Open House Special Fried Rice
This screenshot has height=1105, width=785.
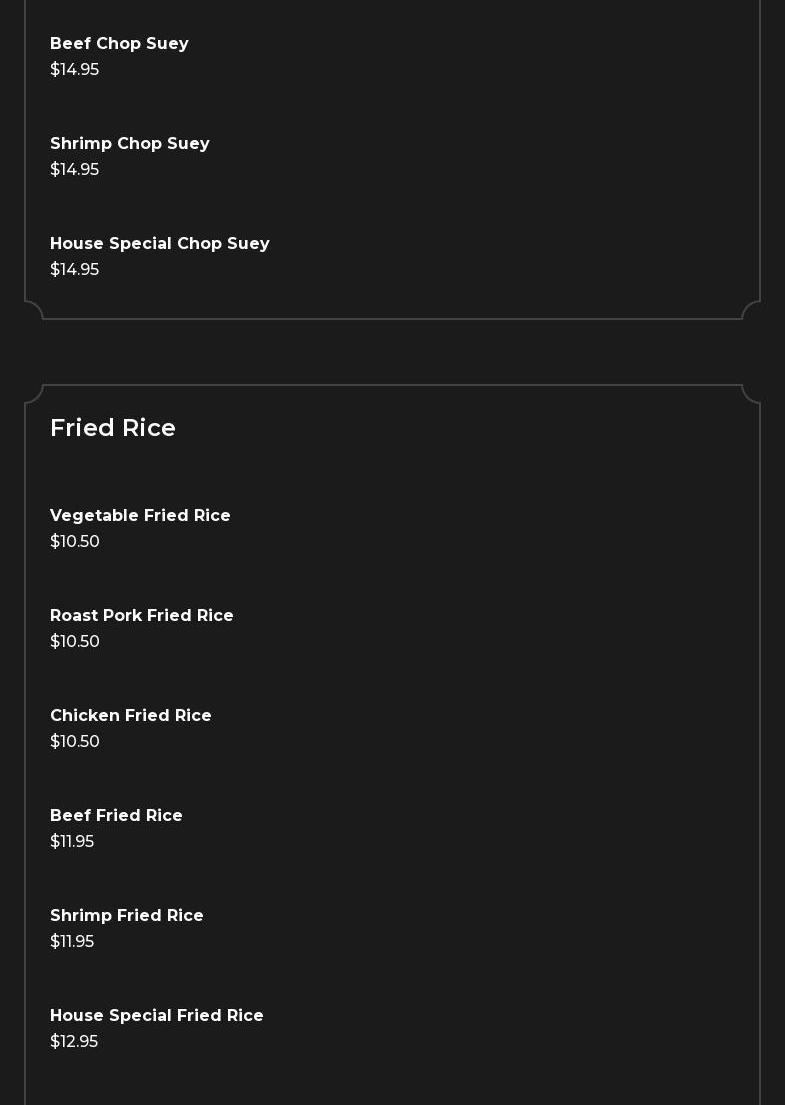click(156, 1016)
